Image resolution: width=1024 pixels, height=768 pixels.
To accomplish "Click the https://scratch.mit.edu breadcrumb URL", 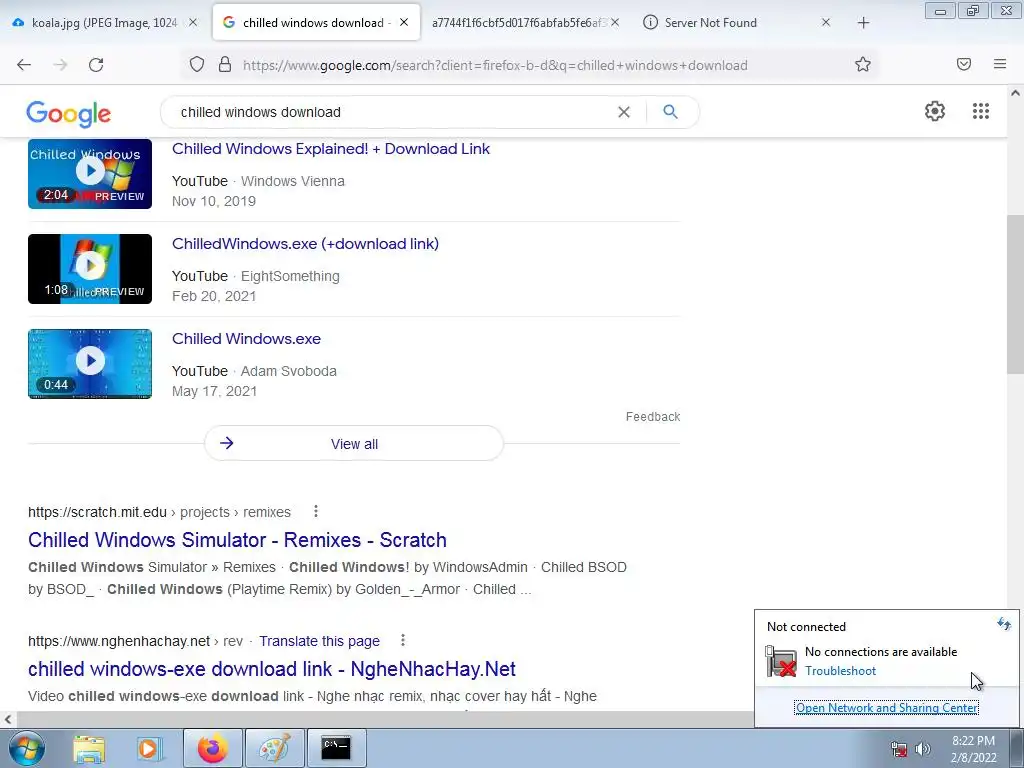I will [97, 513].
